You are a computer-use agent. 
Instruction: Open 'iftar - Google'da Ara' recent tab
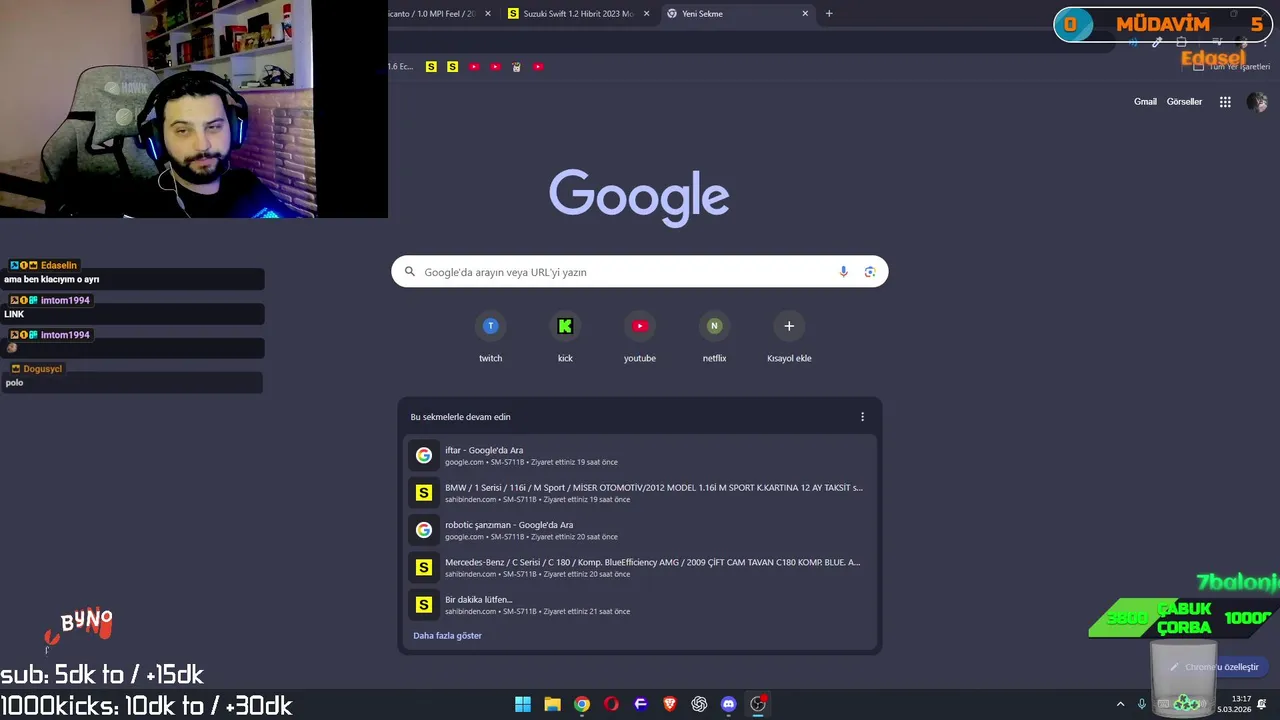(x=640, y=456)
